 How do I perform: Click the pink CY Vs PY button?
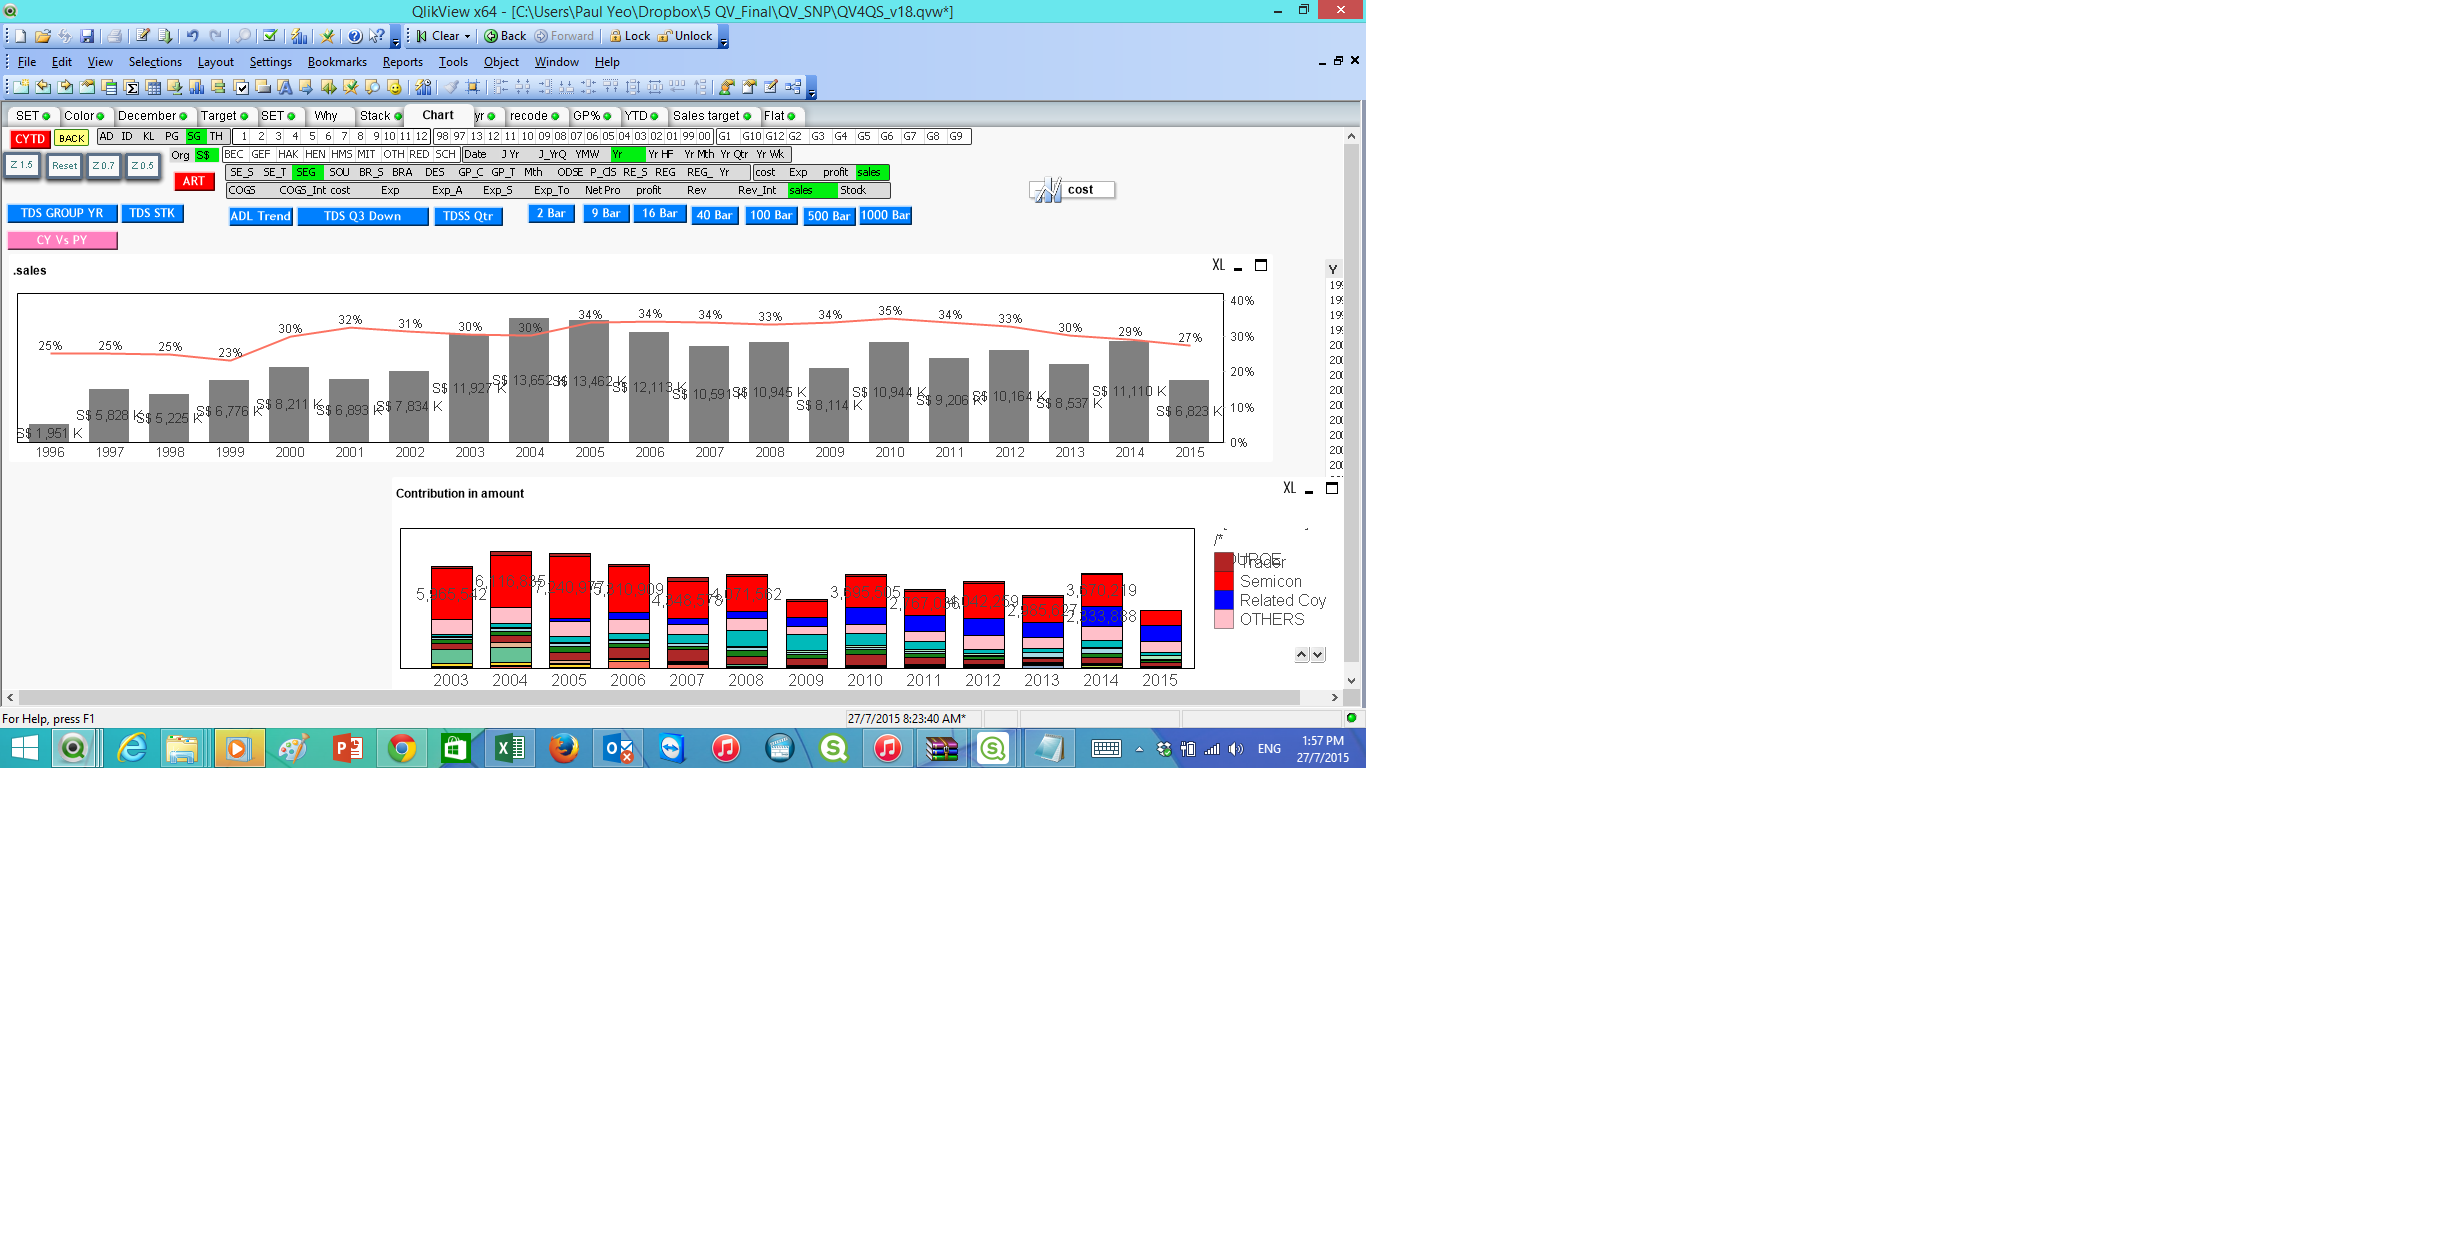click(x=62, y=240)
